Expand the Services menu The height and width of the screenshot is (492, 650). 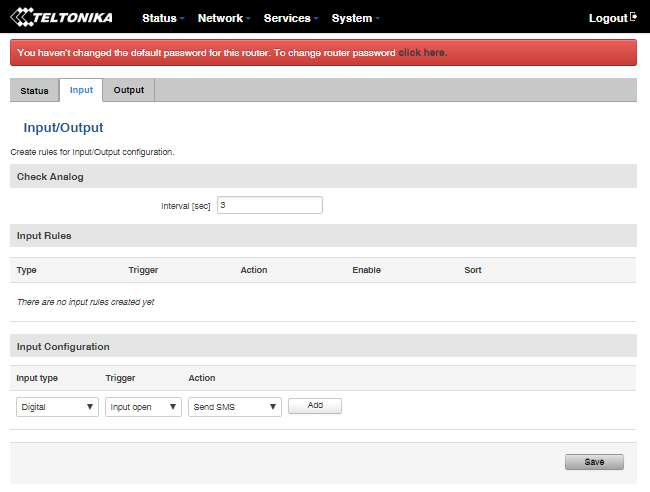click(290, 18)
